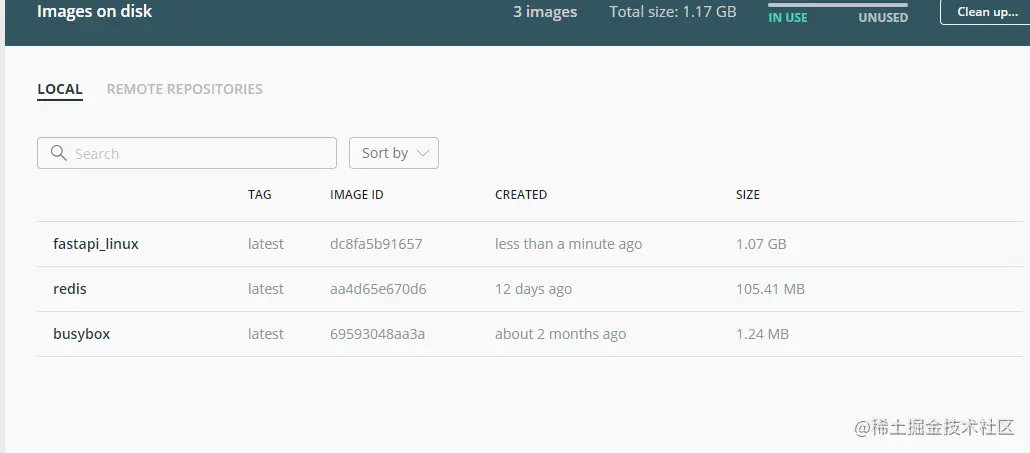Click the '3 images' count text
This screenshot has width=1030, height=453.
[x=545, y=12]
